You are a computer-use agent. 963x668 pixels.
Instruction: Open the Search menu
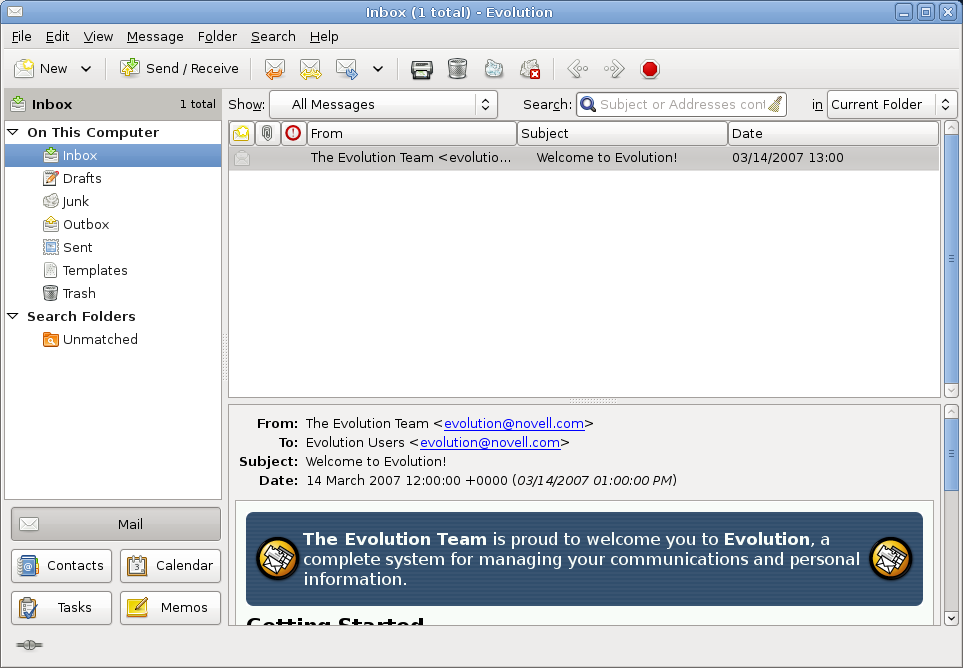(273, 37)
